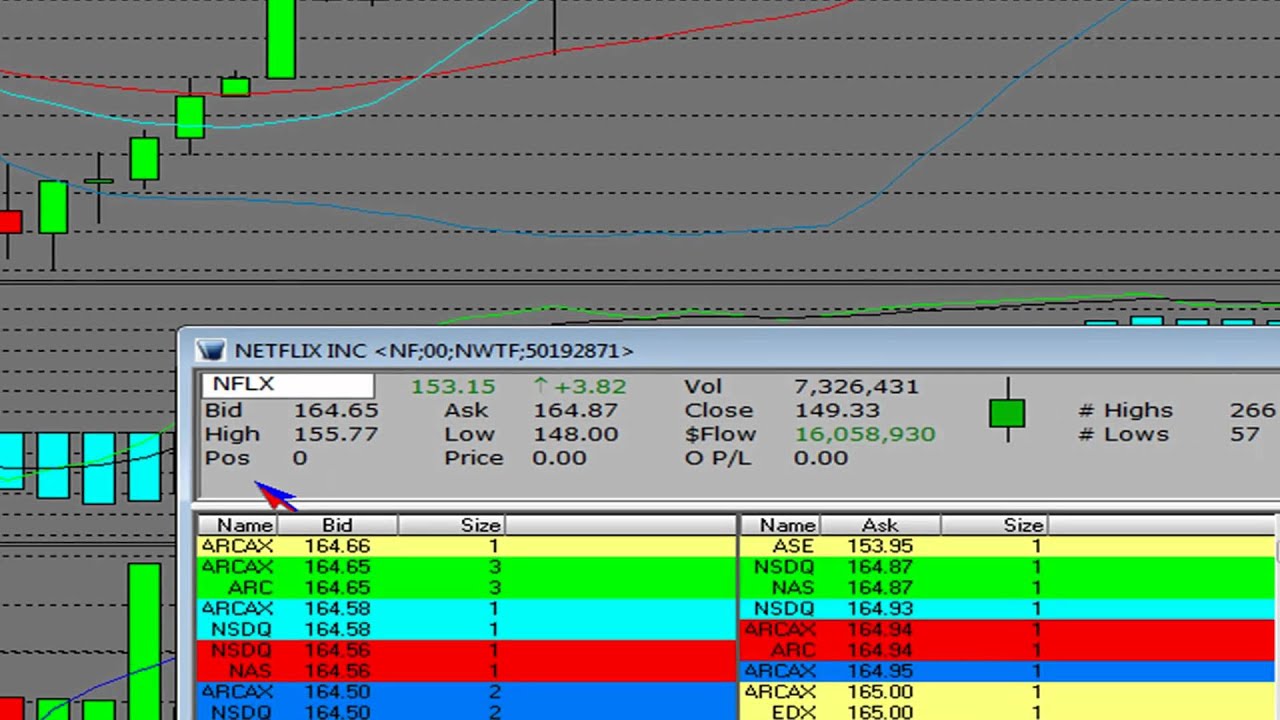Select the ARCAX bid row at 164.65

(466, 567)
